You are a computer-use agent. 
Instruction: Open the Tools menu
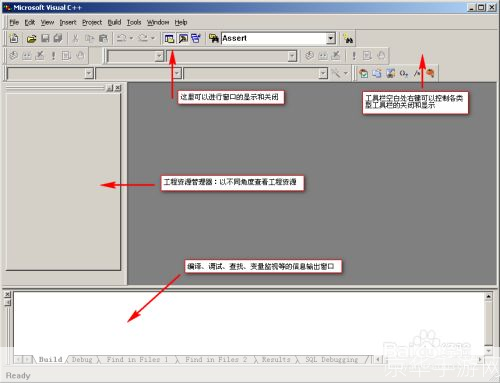[134, 22]
